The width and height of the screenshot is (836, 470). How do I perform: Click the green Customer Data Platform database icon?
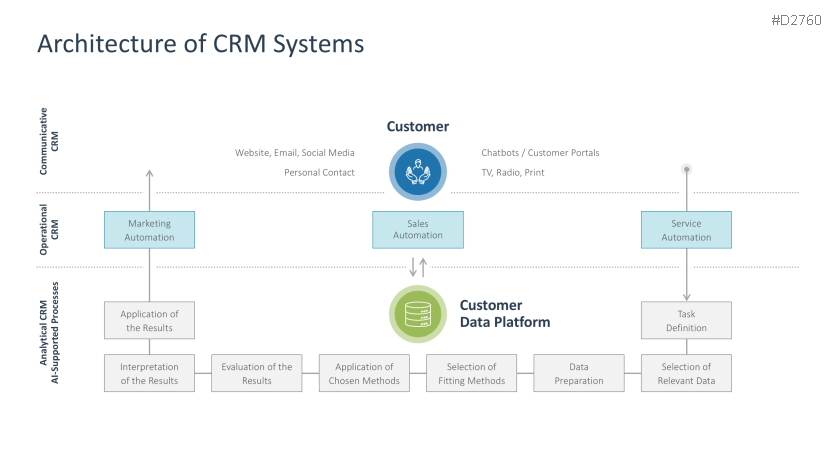tap(417, 314)
